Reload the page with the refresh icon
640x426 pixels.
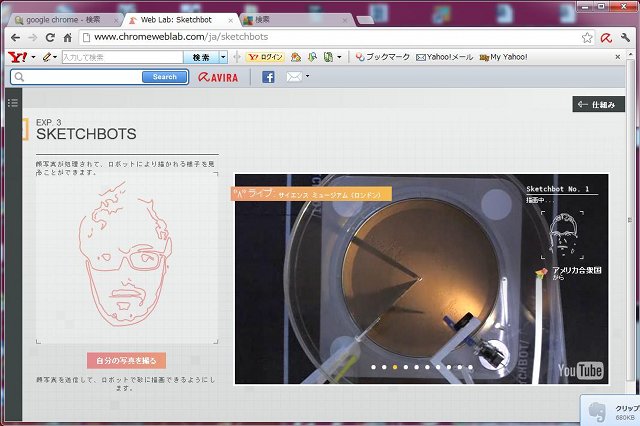point(50,38)
